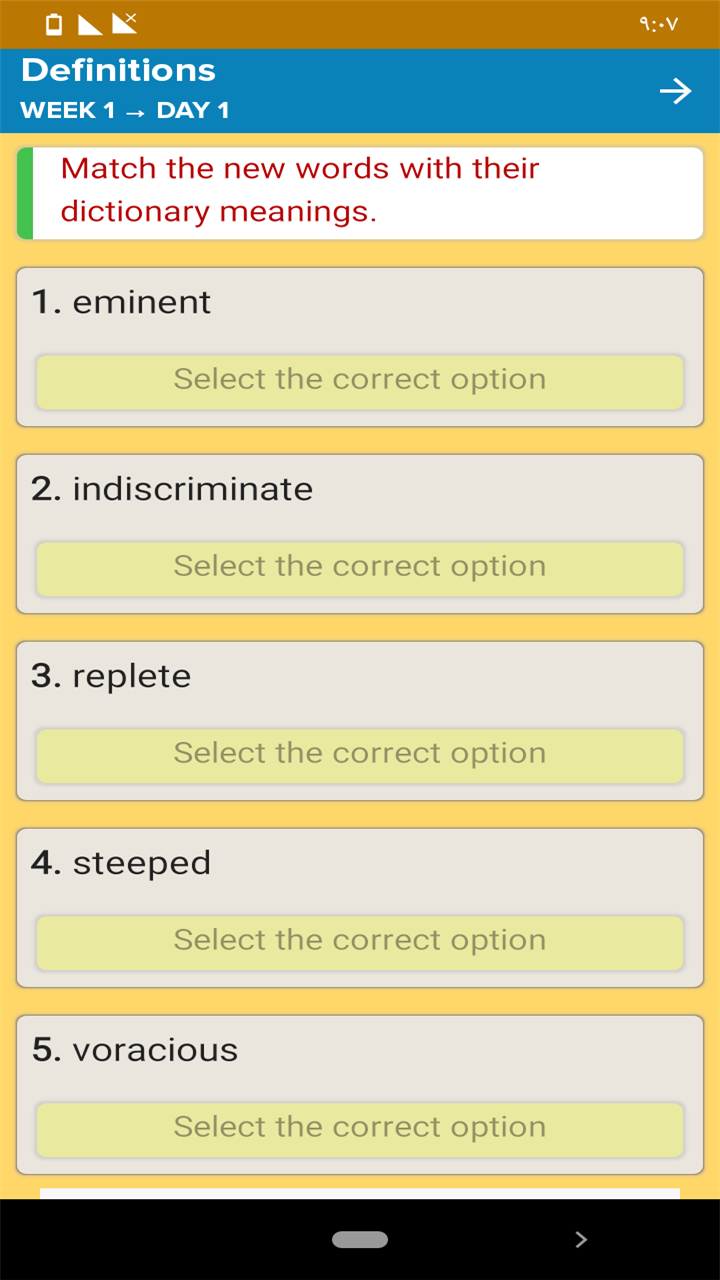
Task: Expand the option selector for steeped
Action: coord(360,942)
